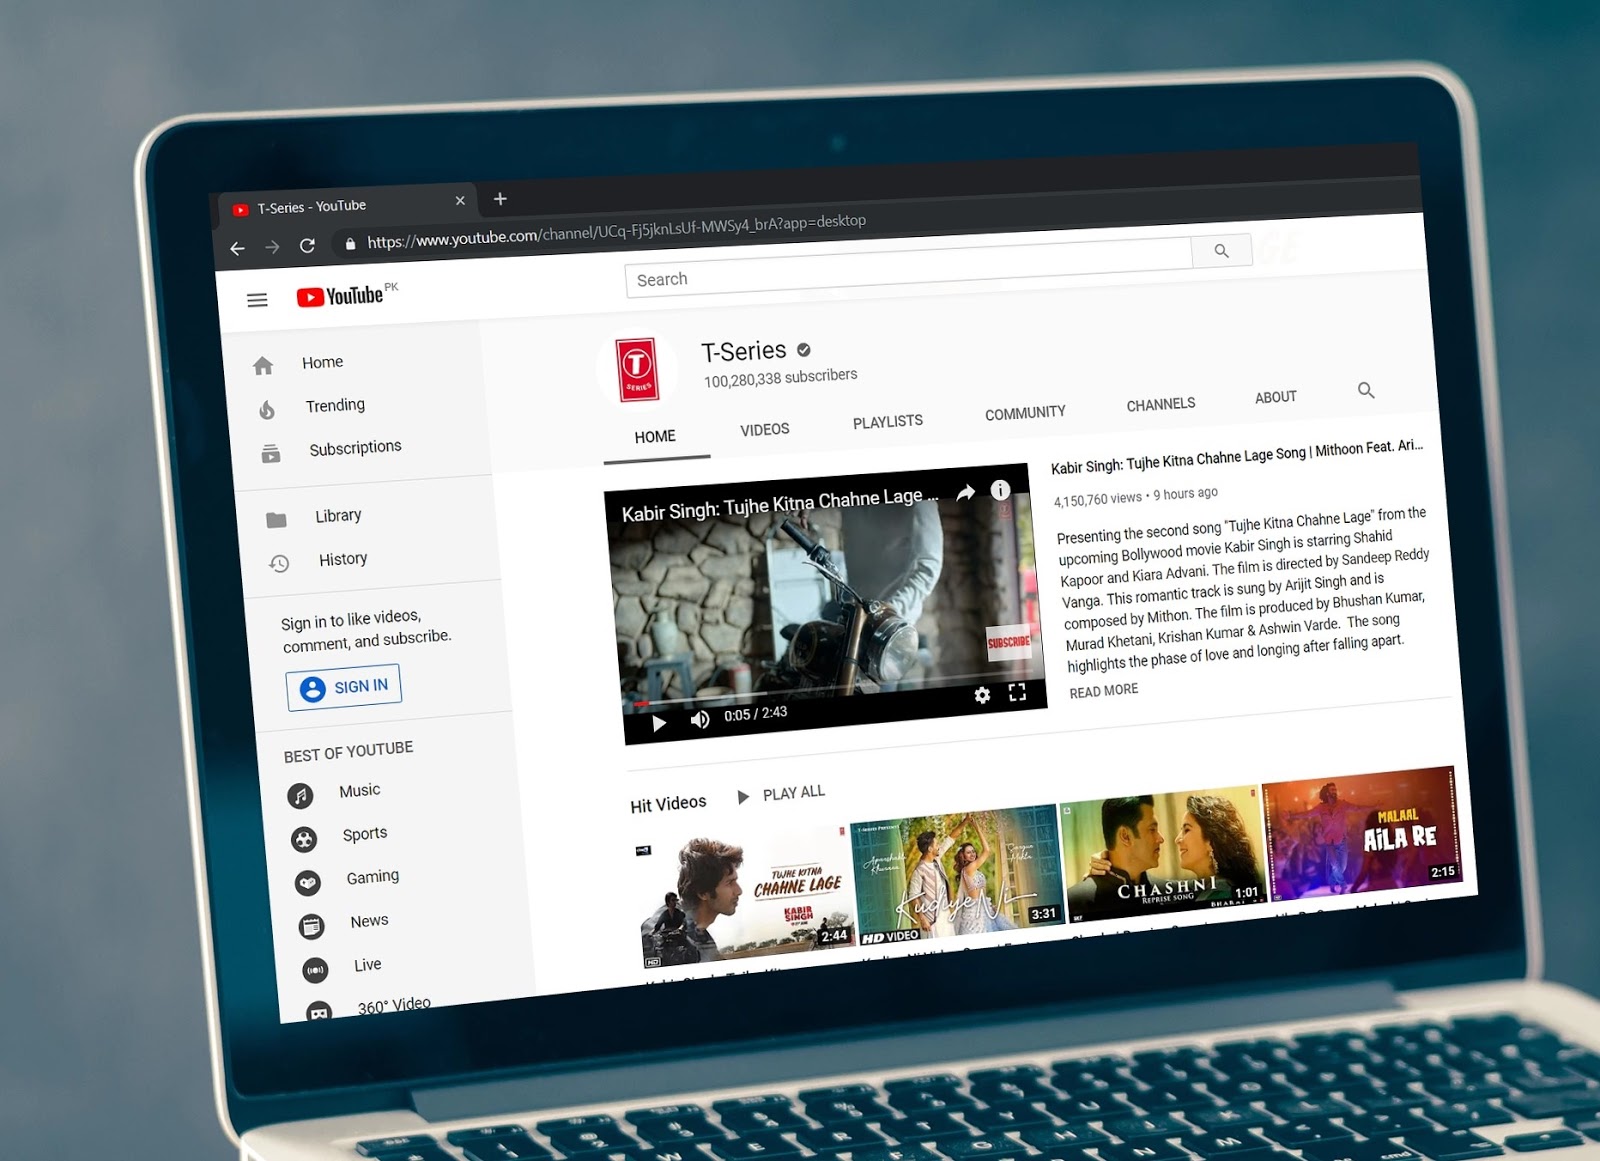
Task: Click the 0:05 / 2:43 time display
Action: coord(756,714)
